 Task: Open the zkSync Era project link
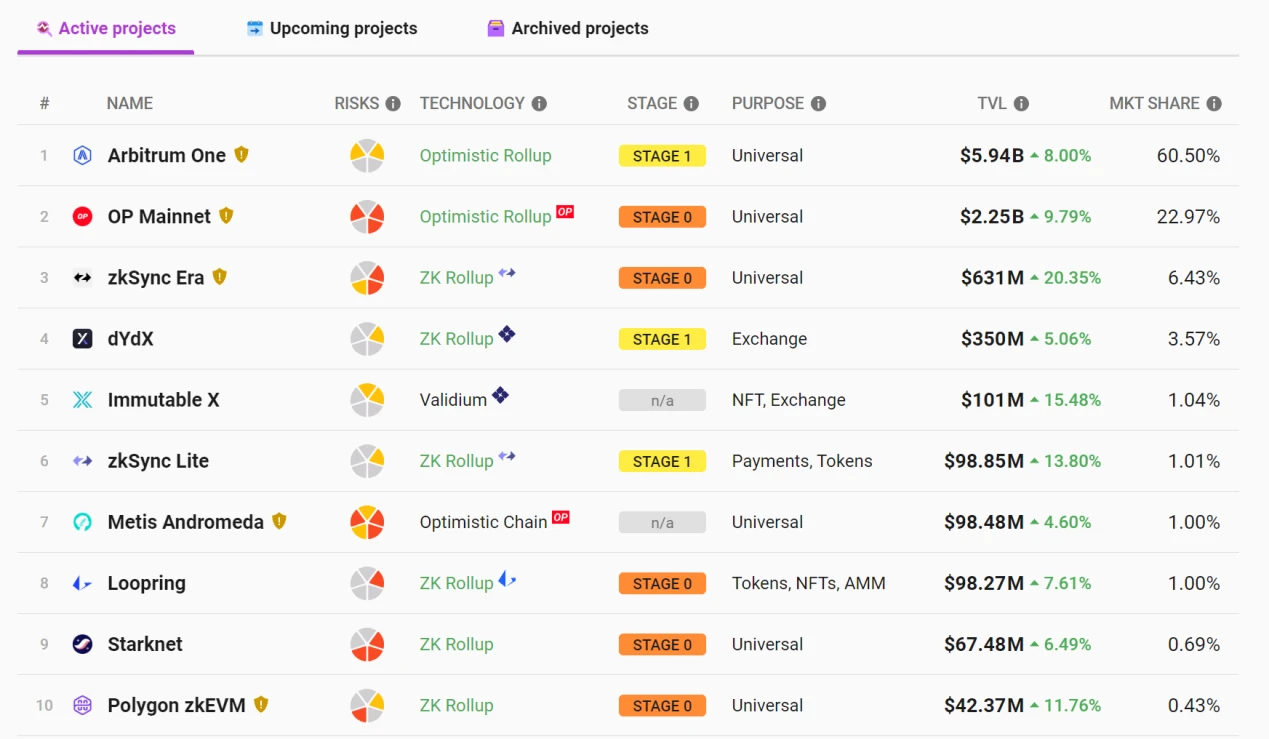(155, 278)
